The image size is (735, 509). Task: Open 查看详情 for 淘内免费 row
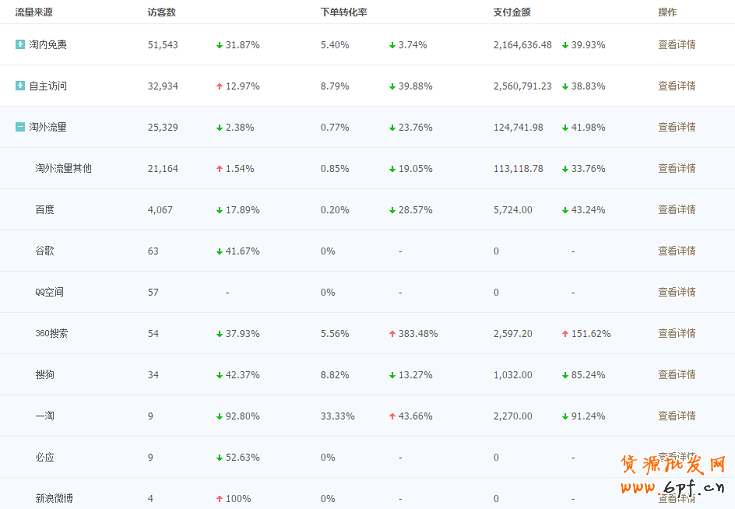676,45
